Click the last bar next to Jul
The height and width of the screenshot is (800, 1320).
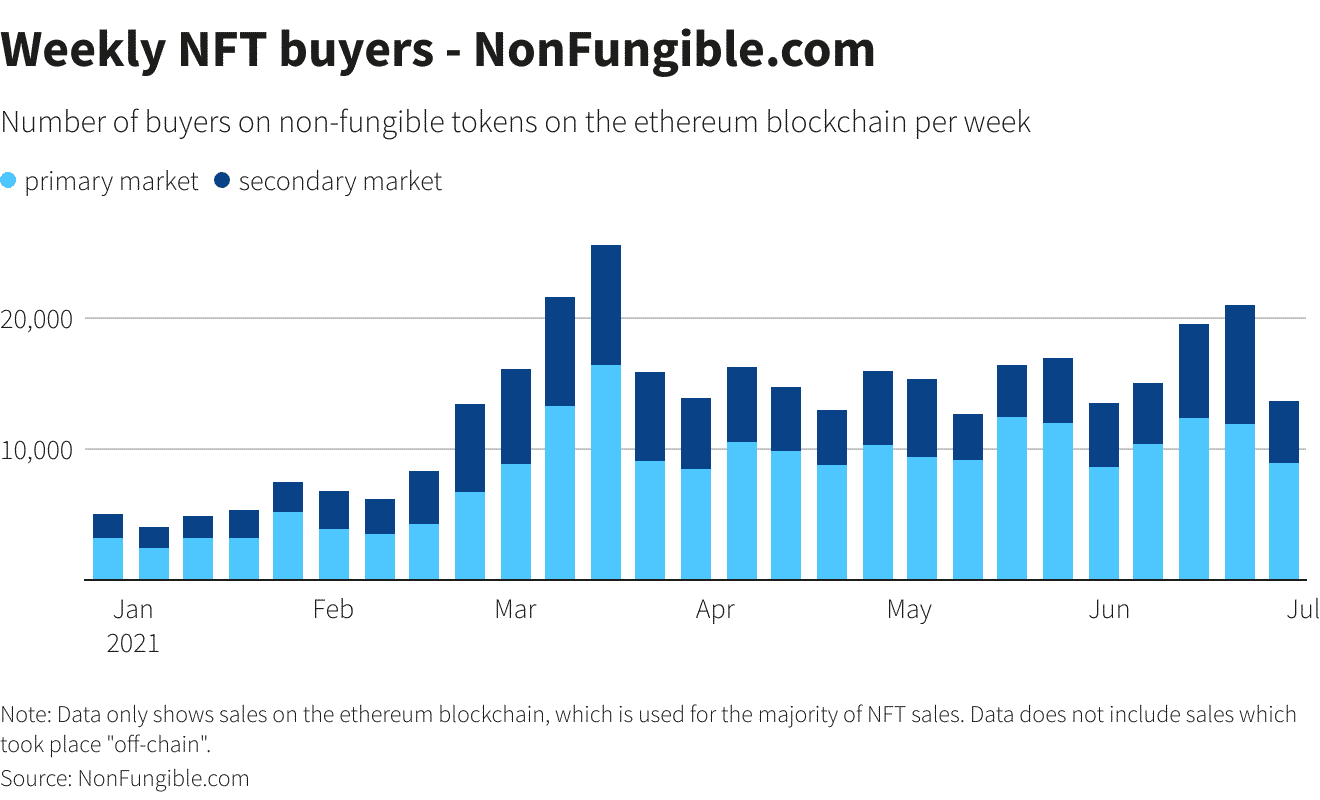tap(1284, 490)
